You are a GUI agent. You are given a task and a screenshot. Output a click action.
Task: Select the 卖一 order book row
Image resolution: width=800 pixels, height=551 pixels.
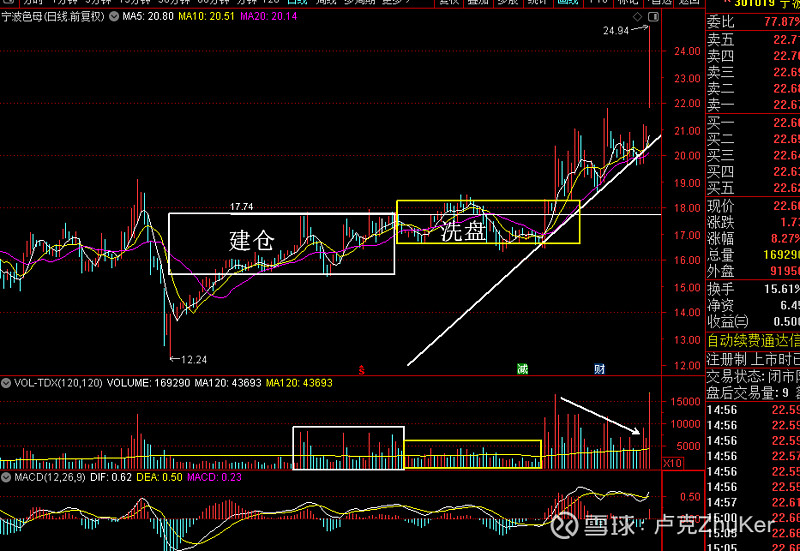753,105
